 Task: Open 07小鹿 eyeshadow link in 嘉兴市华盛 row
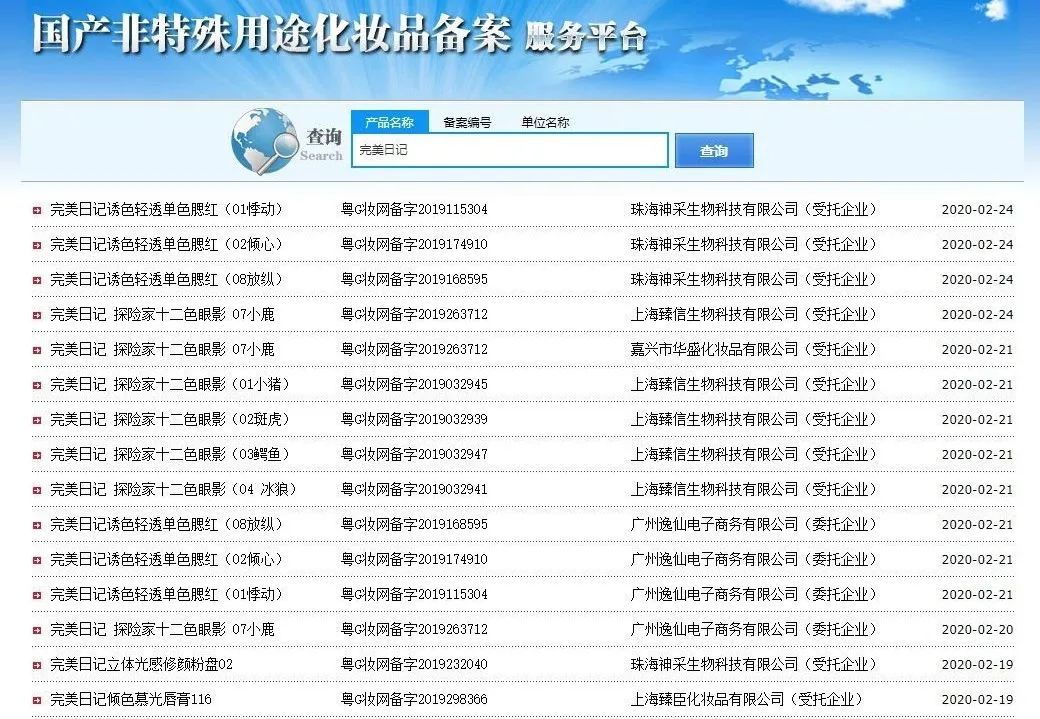[x=162, y=349]
